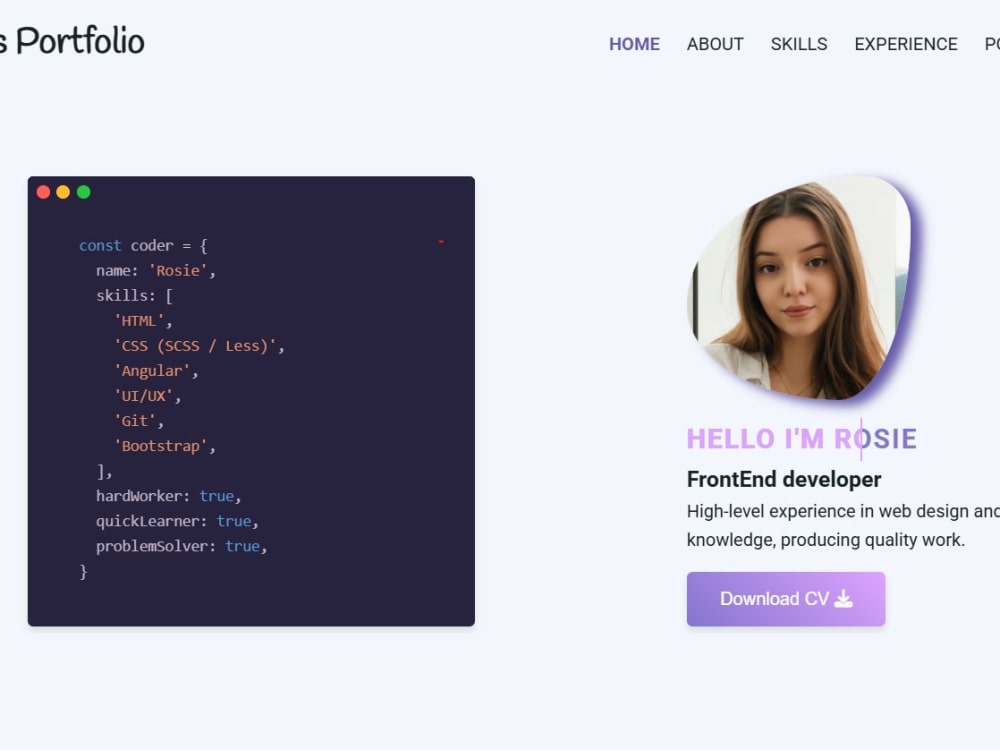Click the 'Angular' skill string
This screenshot has width=1000, height=750.
click(156, 371)
